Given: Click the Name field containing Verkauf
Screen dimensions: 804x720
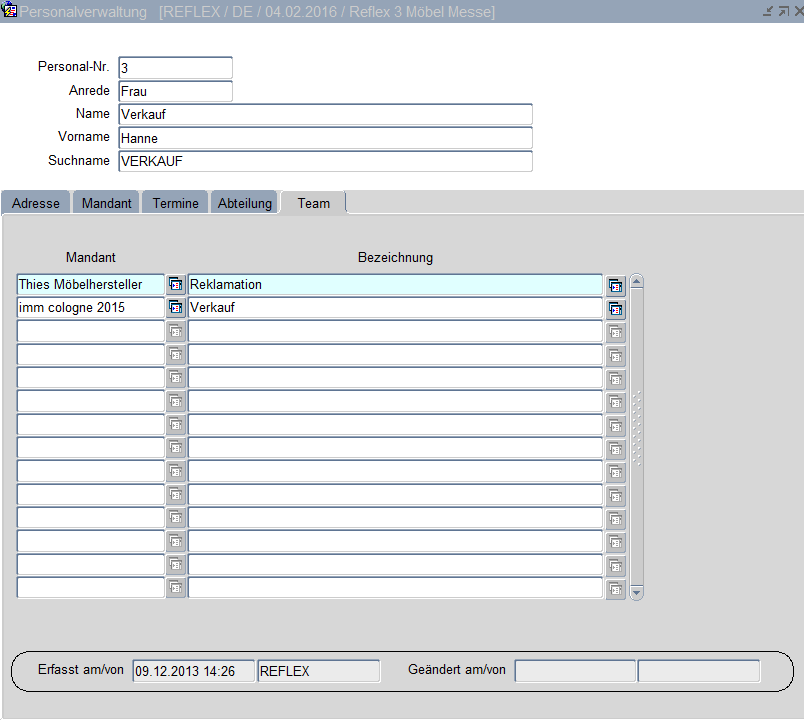Looking at the screenshot, I should click(325, 114).
